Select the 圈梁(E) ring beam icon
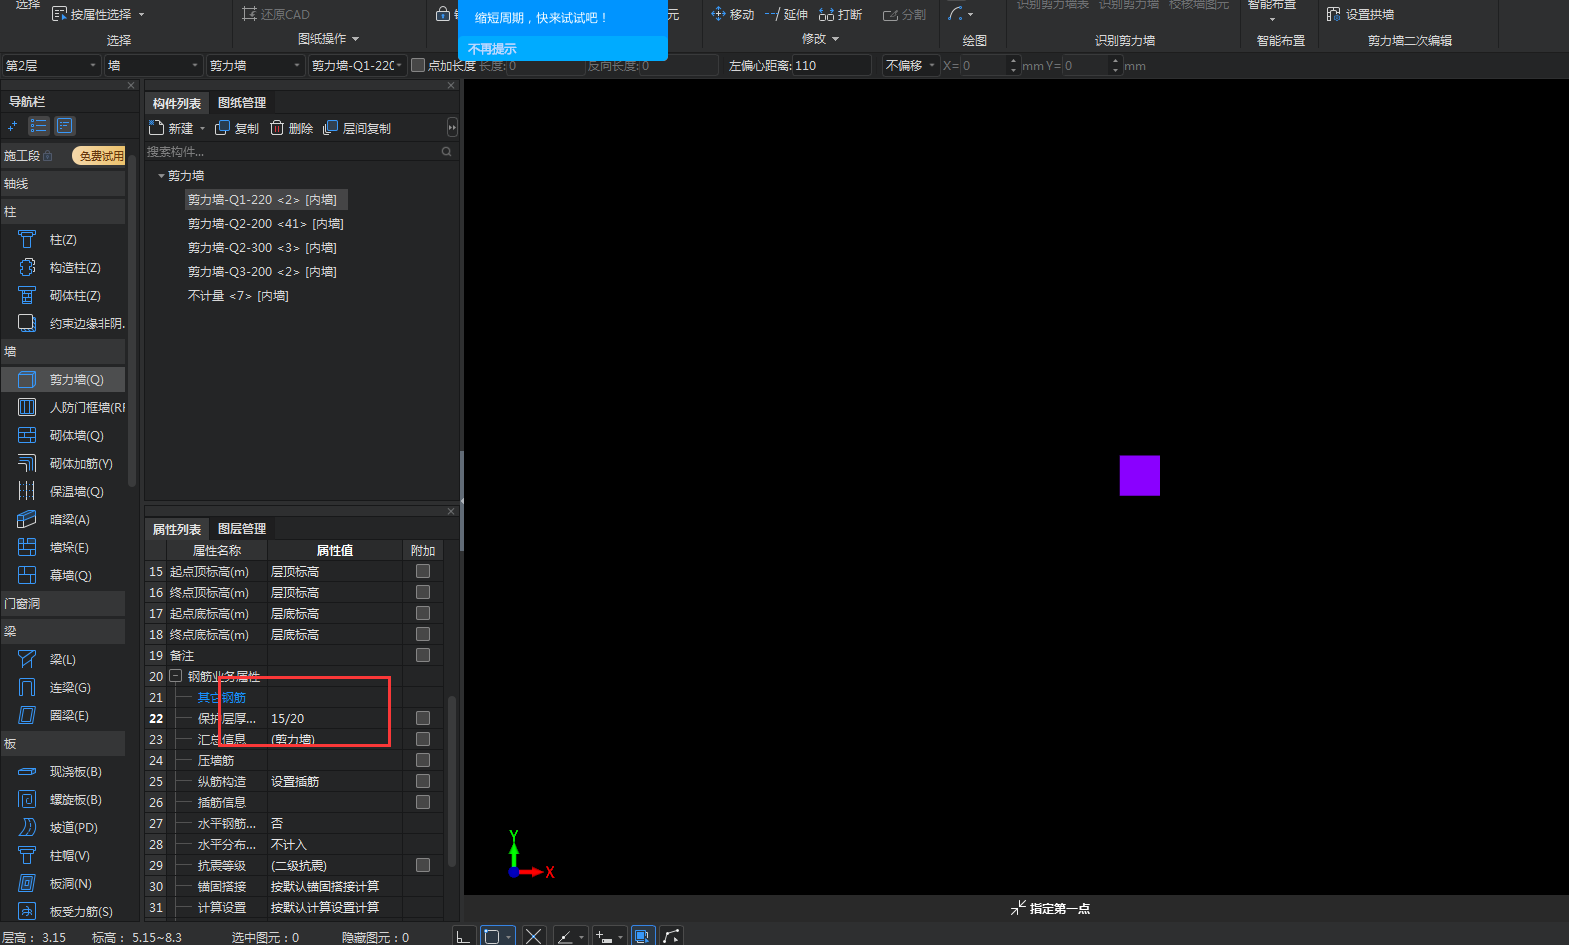The width and height of the screenshot is (1569, 945). coord(27,715)
